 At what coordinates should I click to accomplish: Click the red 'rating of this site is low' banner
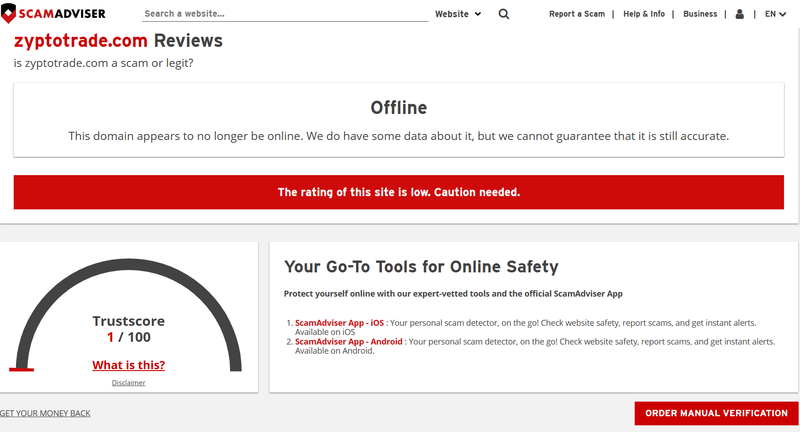pos(398,192)
